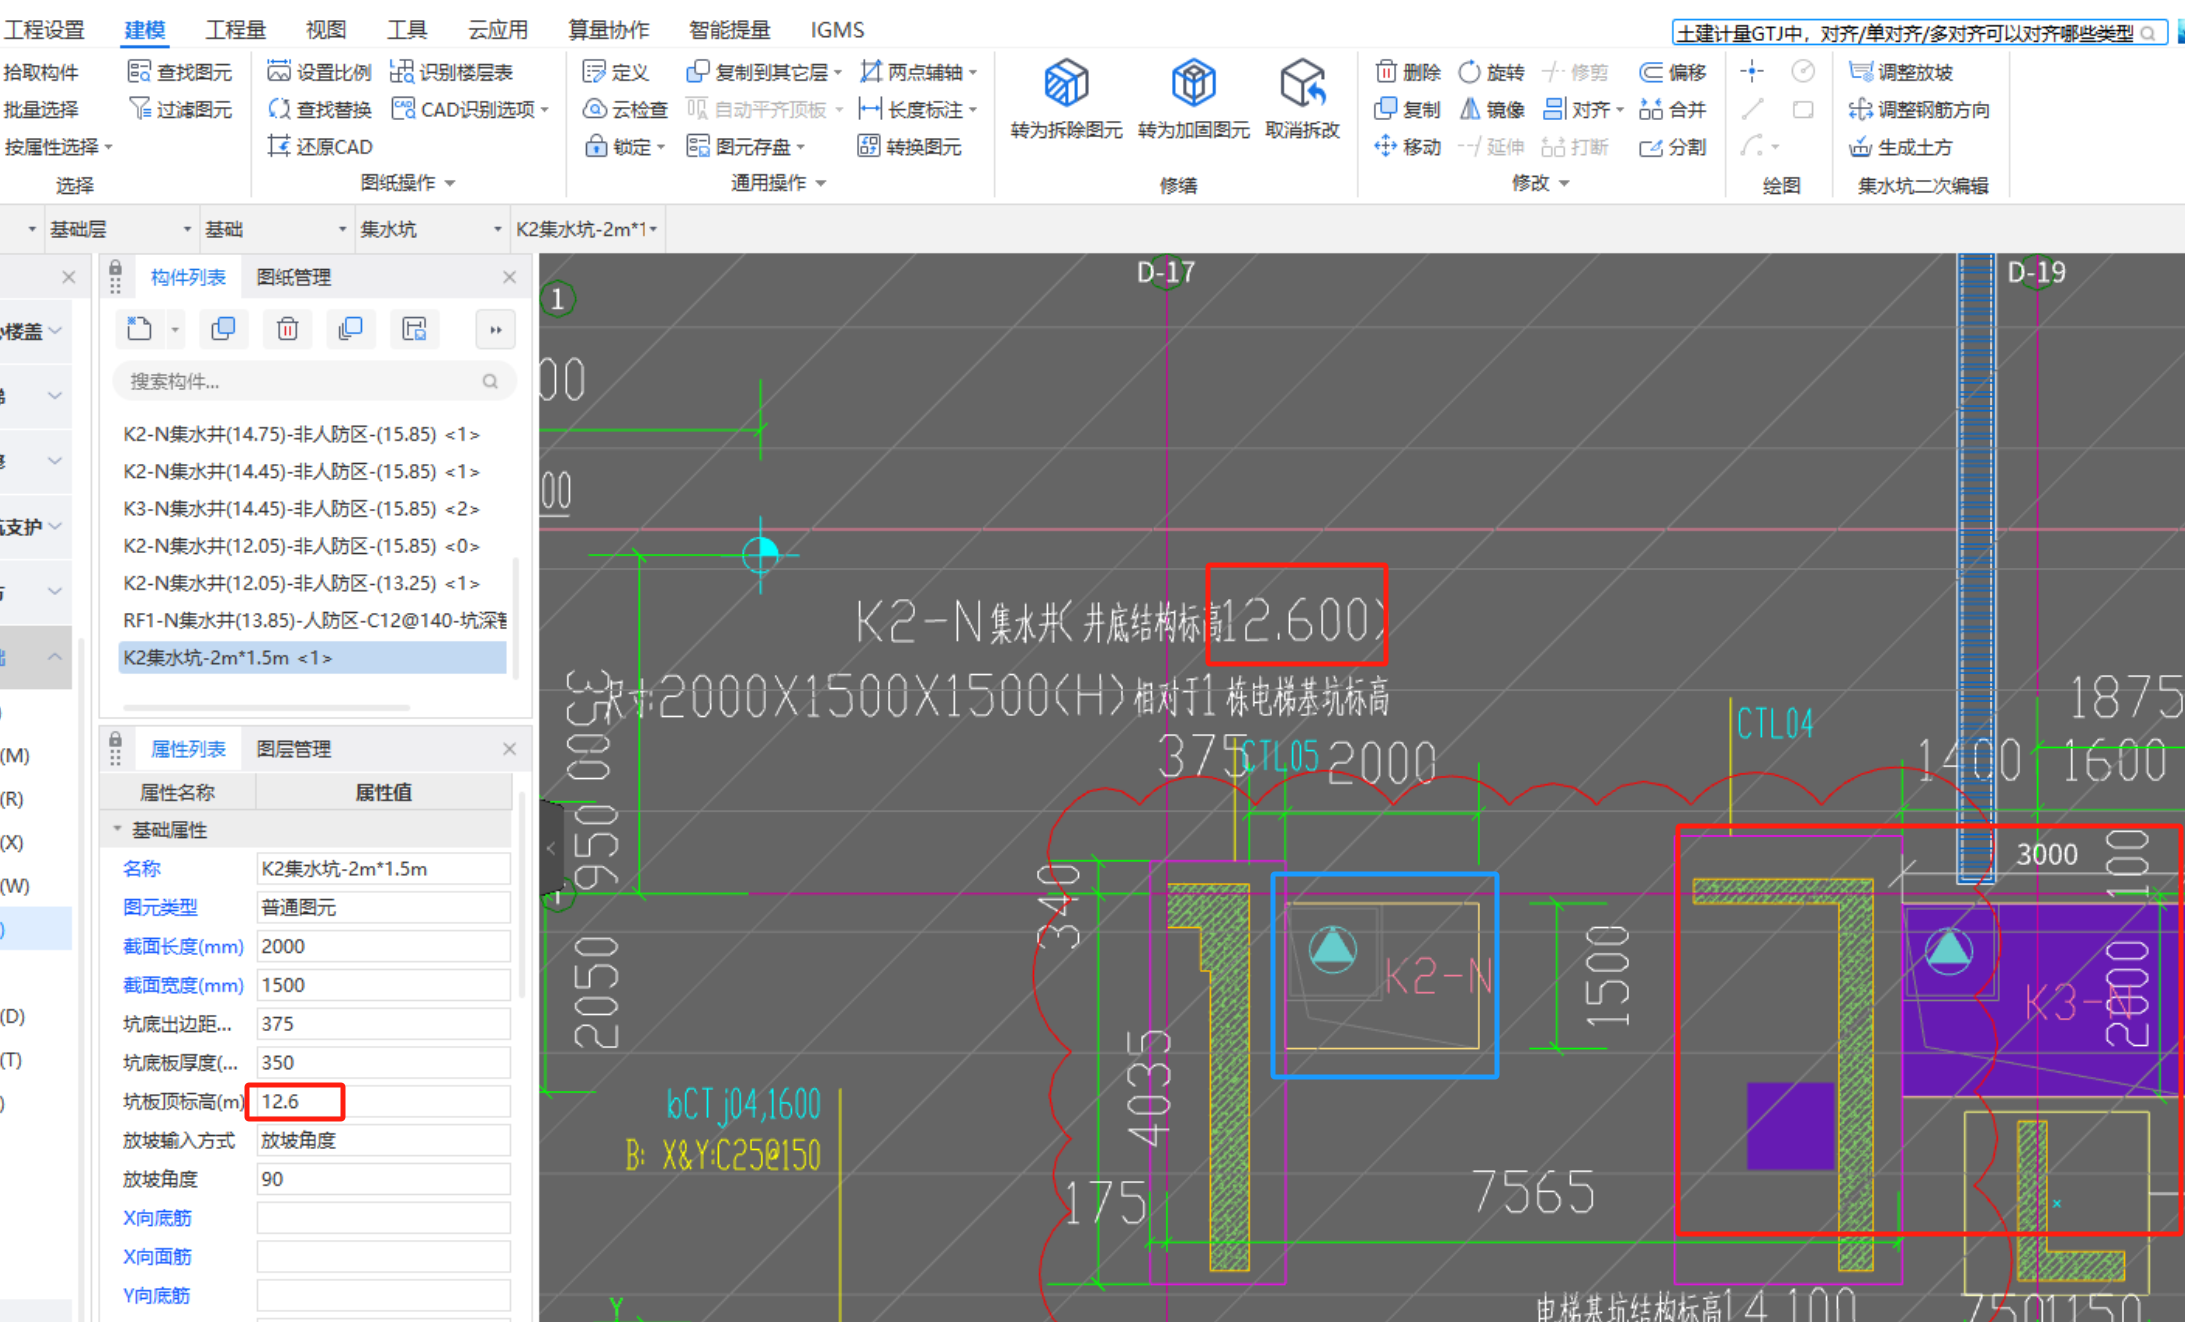
Task: Click the 坑板顶标高 value 12.6 field
Action: point(383,1101)
